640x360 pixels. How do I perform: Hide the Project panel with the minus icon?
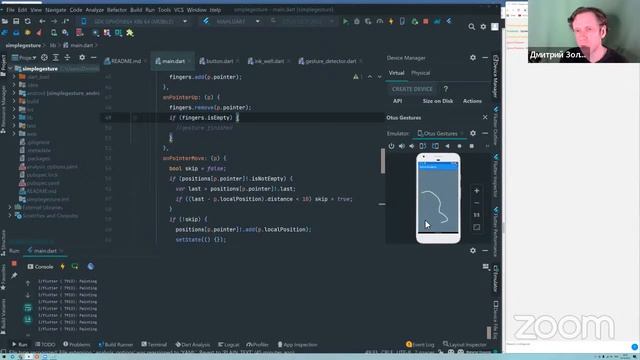tap(93, 58)
